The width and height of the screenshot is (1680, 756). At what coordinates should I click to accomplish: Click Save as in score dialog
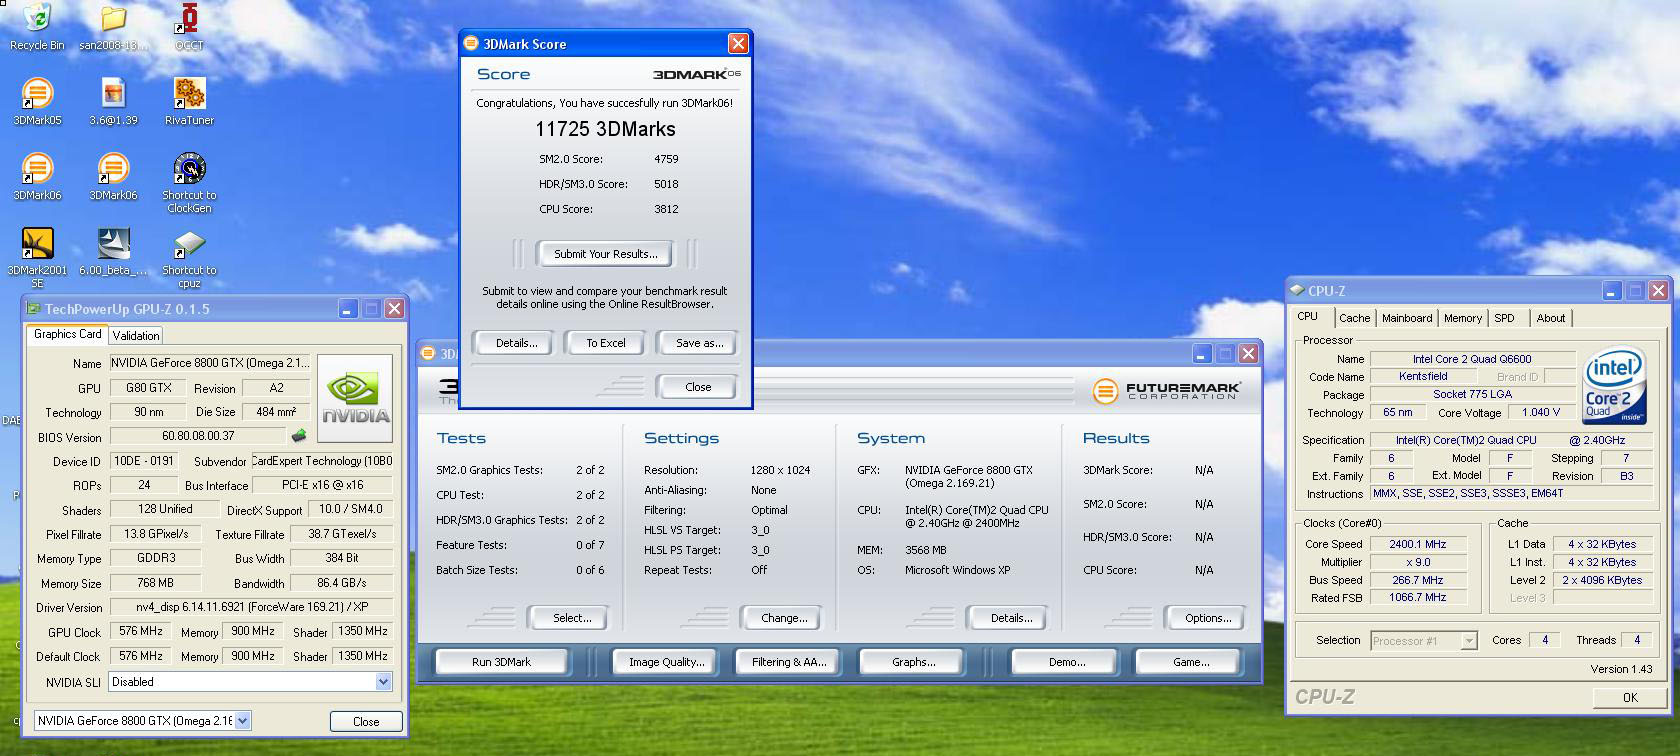coord(699,343)
